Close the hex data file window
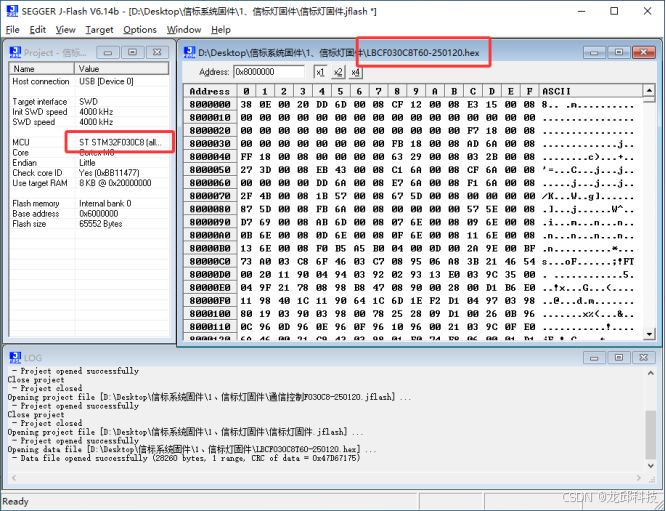This screenshot has width=666, height=511. [x=643, y=52]
